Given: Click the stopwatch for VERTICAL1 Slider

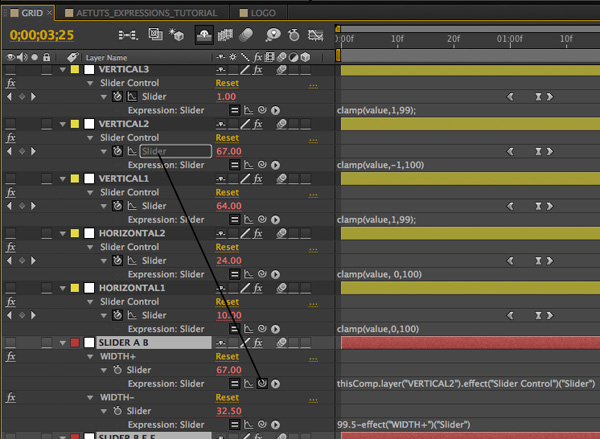Looking at the screenshot, I should click(117, 206).
